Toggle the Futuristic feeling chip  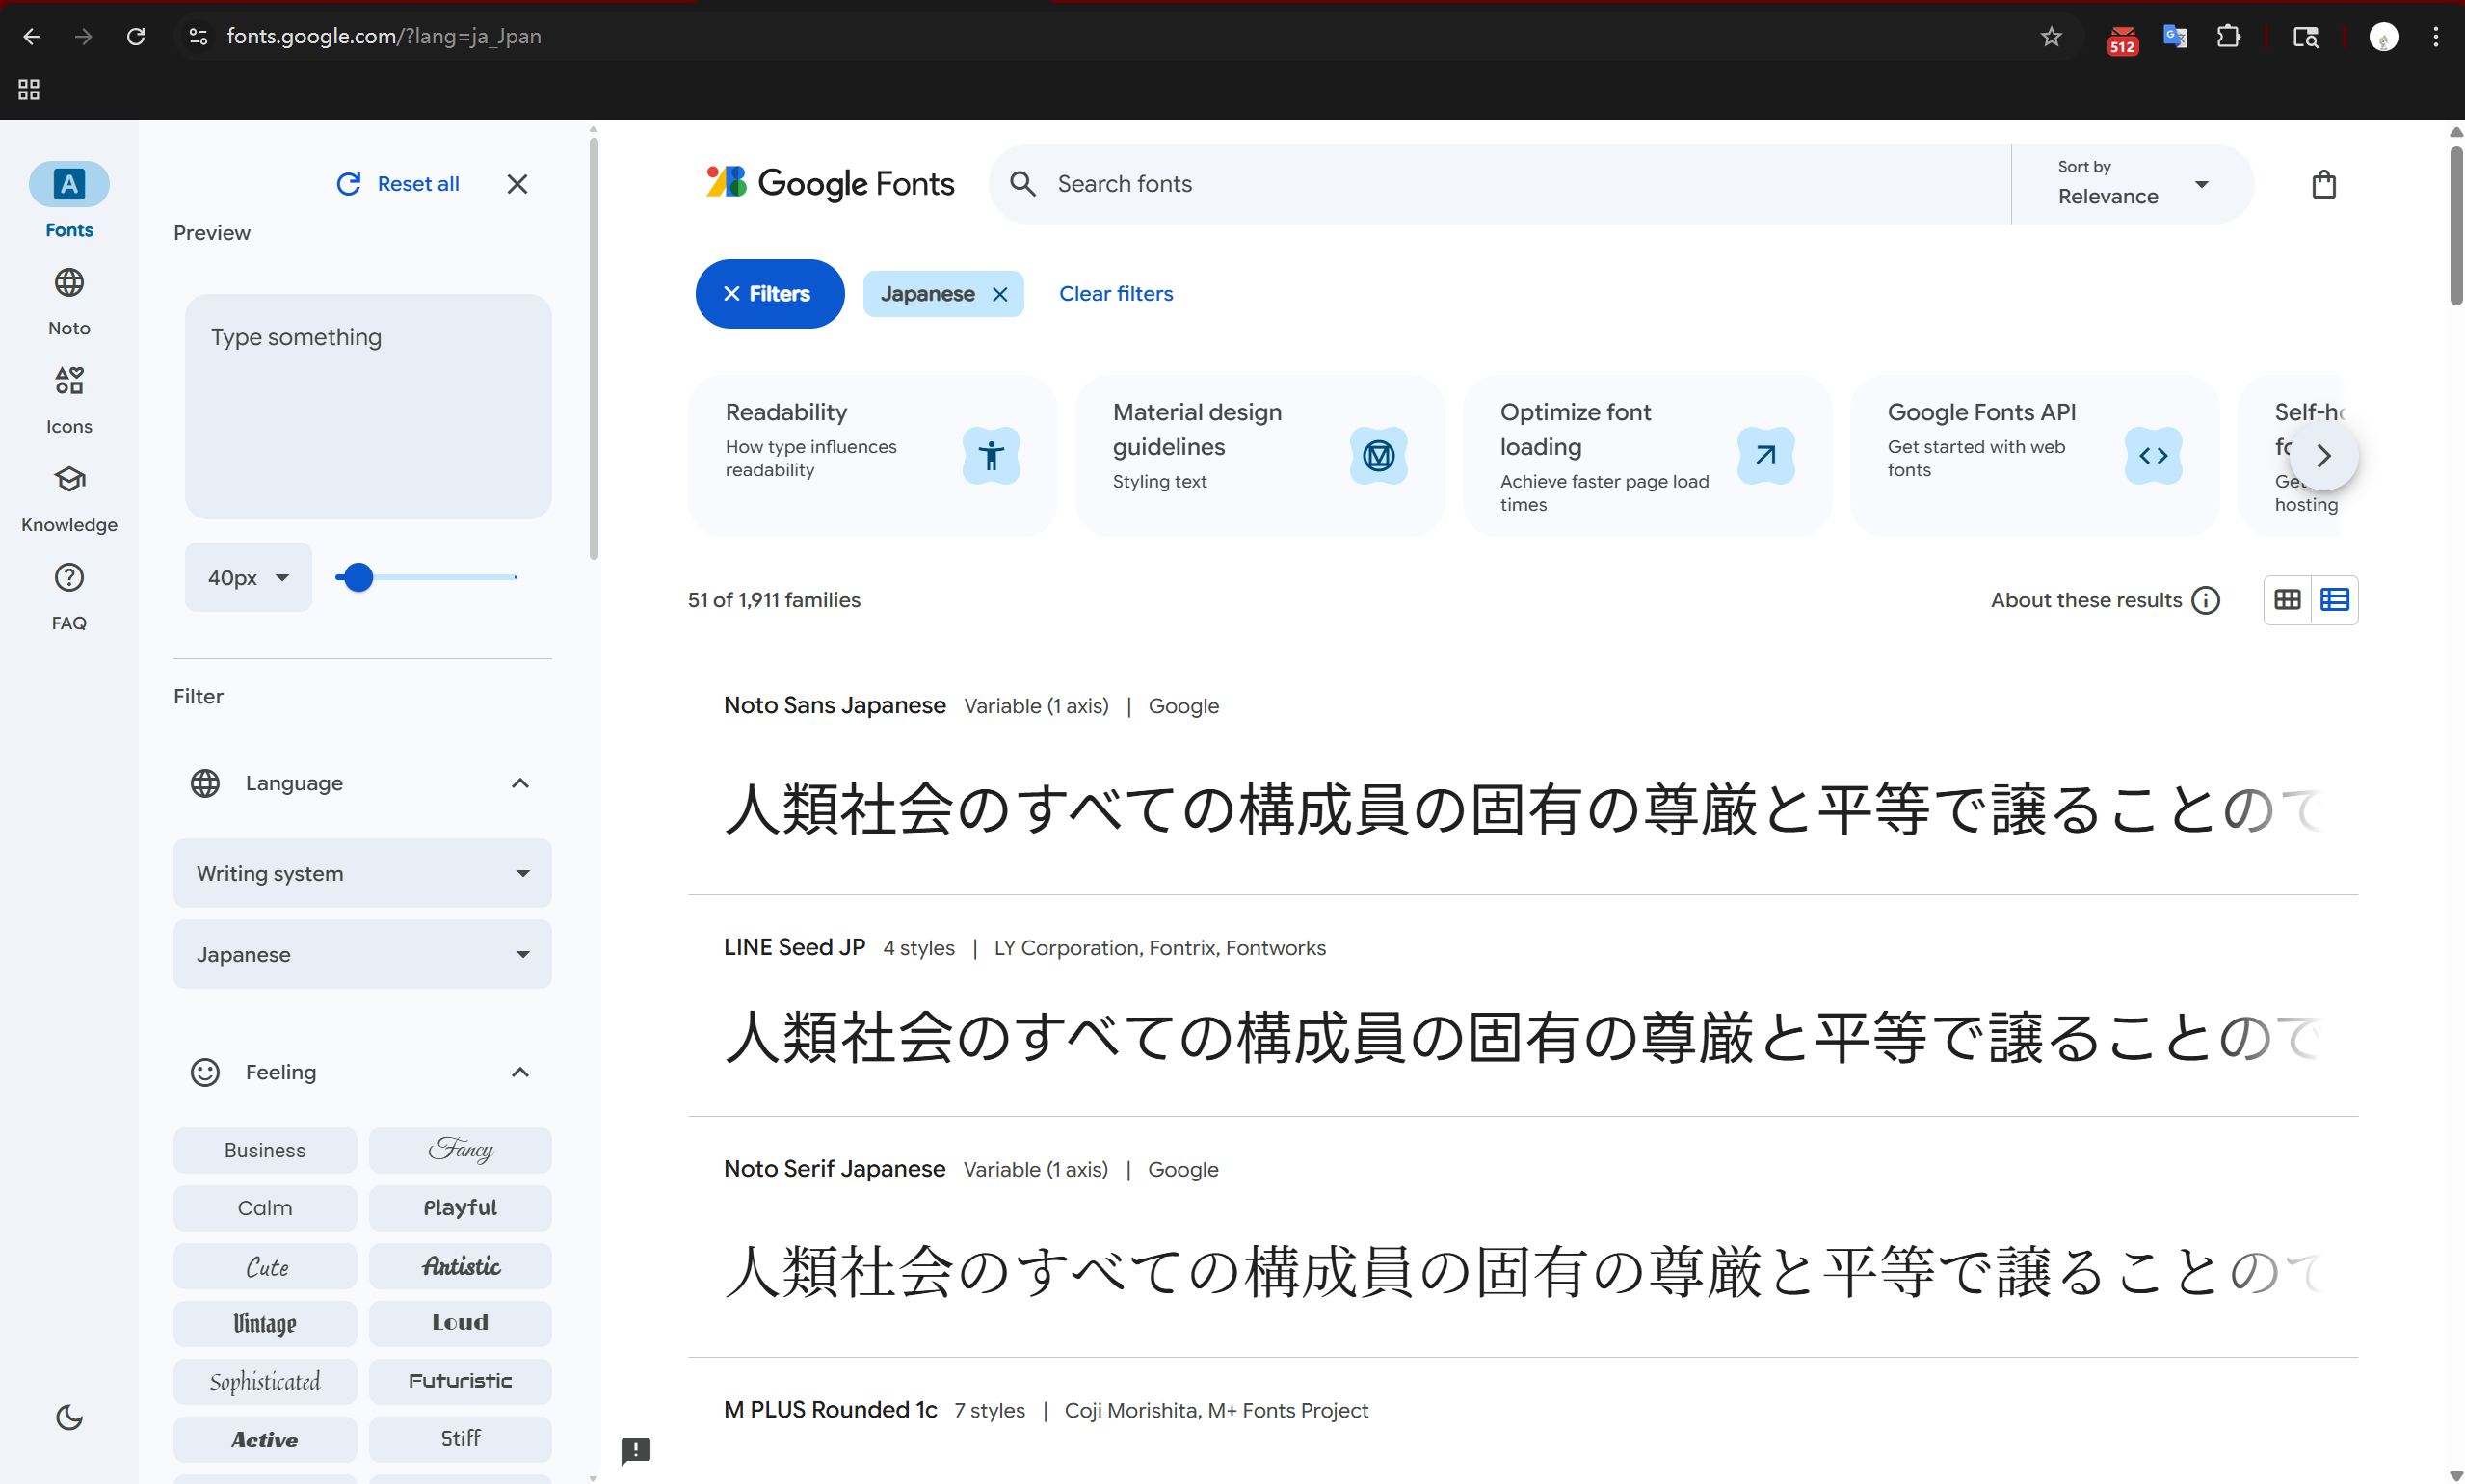(460, 1381)
